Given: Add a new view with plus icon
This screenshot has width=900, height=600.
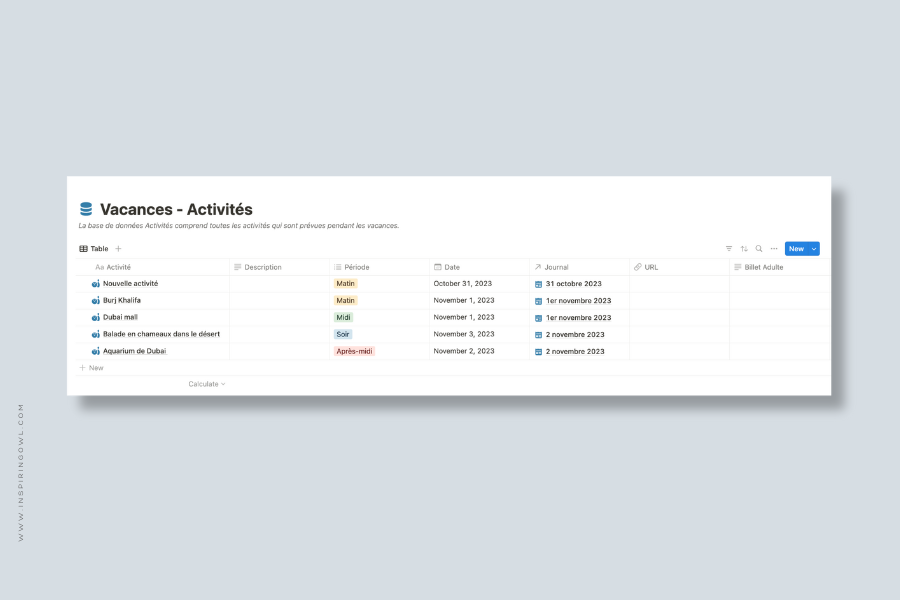Looking at the screenshot, I should click(x=118, y=249).
